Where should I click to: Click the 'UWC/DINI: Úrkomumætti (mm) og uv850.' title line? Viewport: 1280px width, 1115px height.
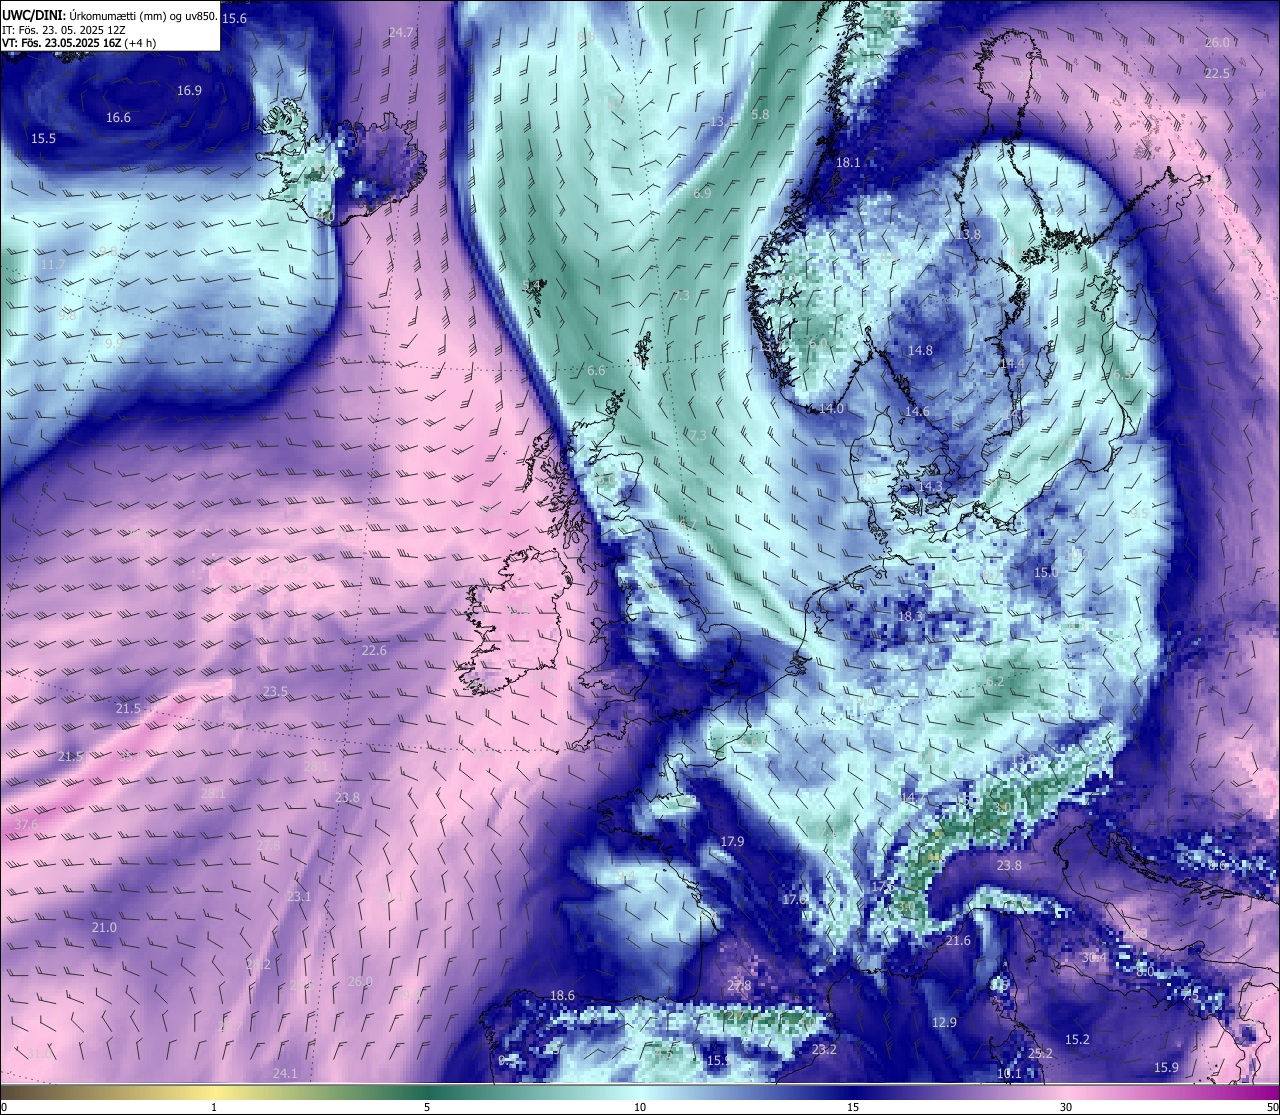110,16
